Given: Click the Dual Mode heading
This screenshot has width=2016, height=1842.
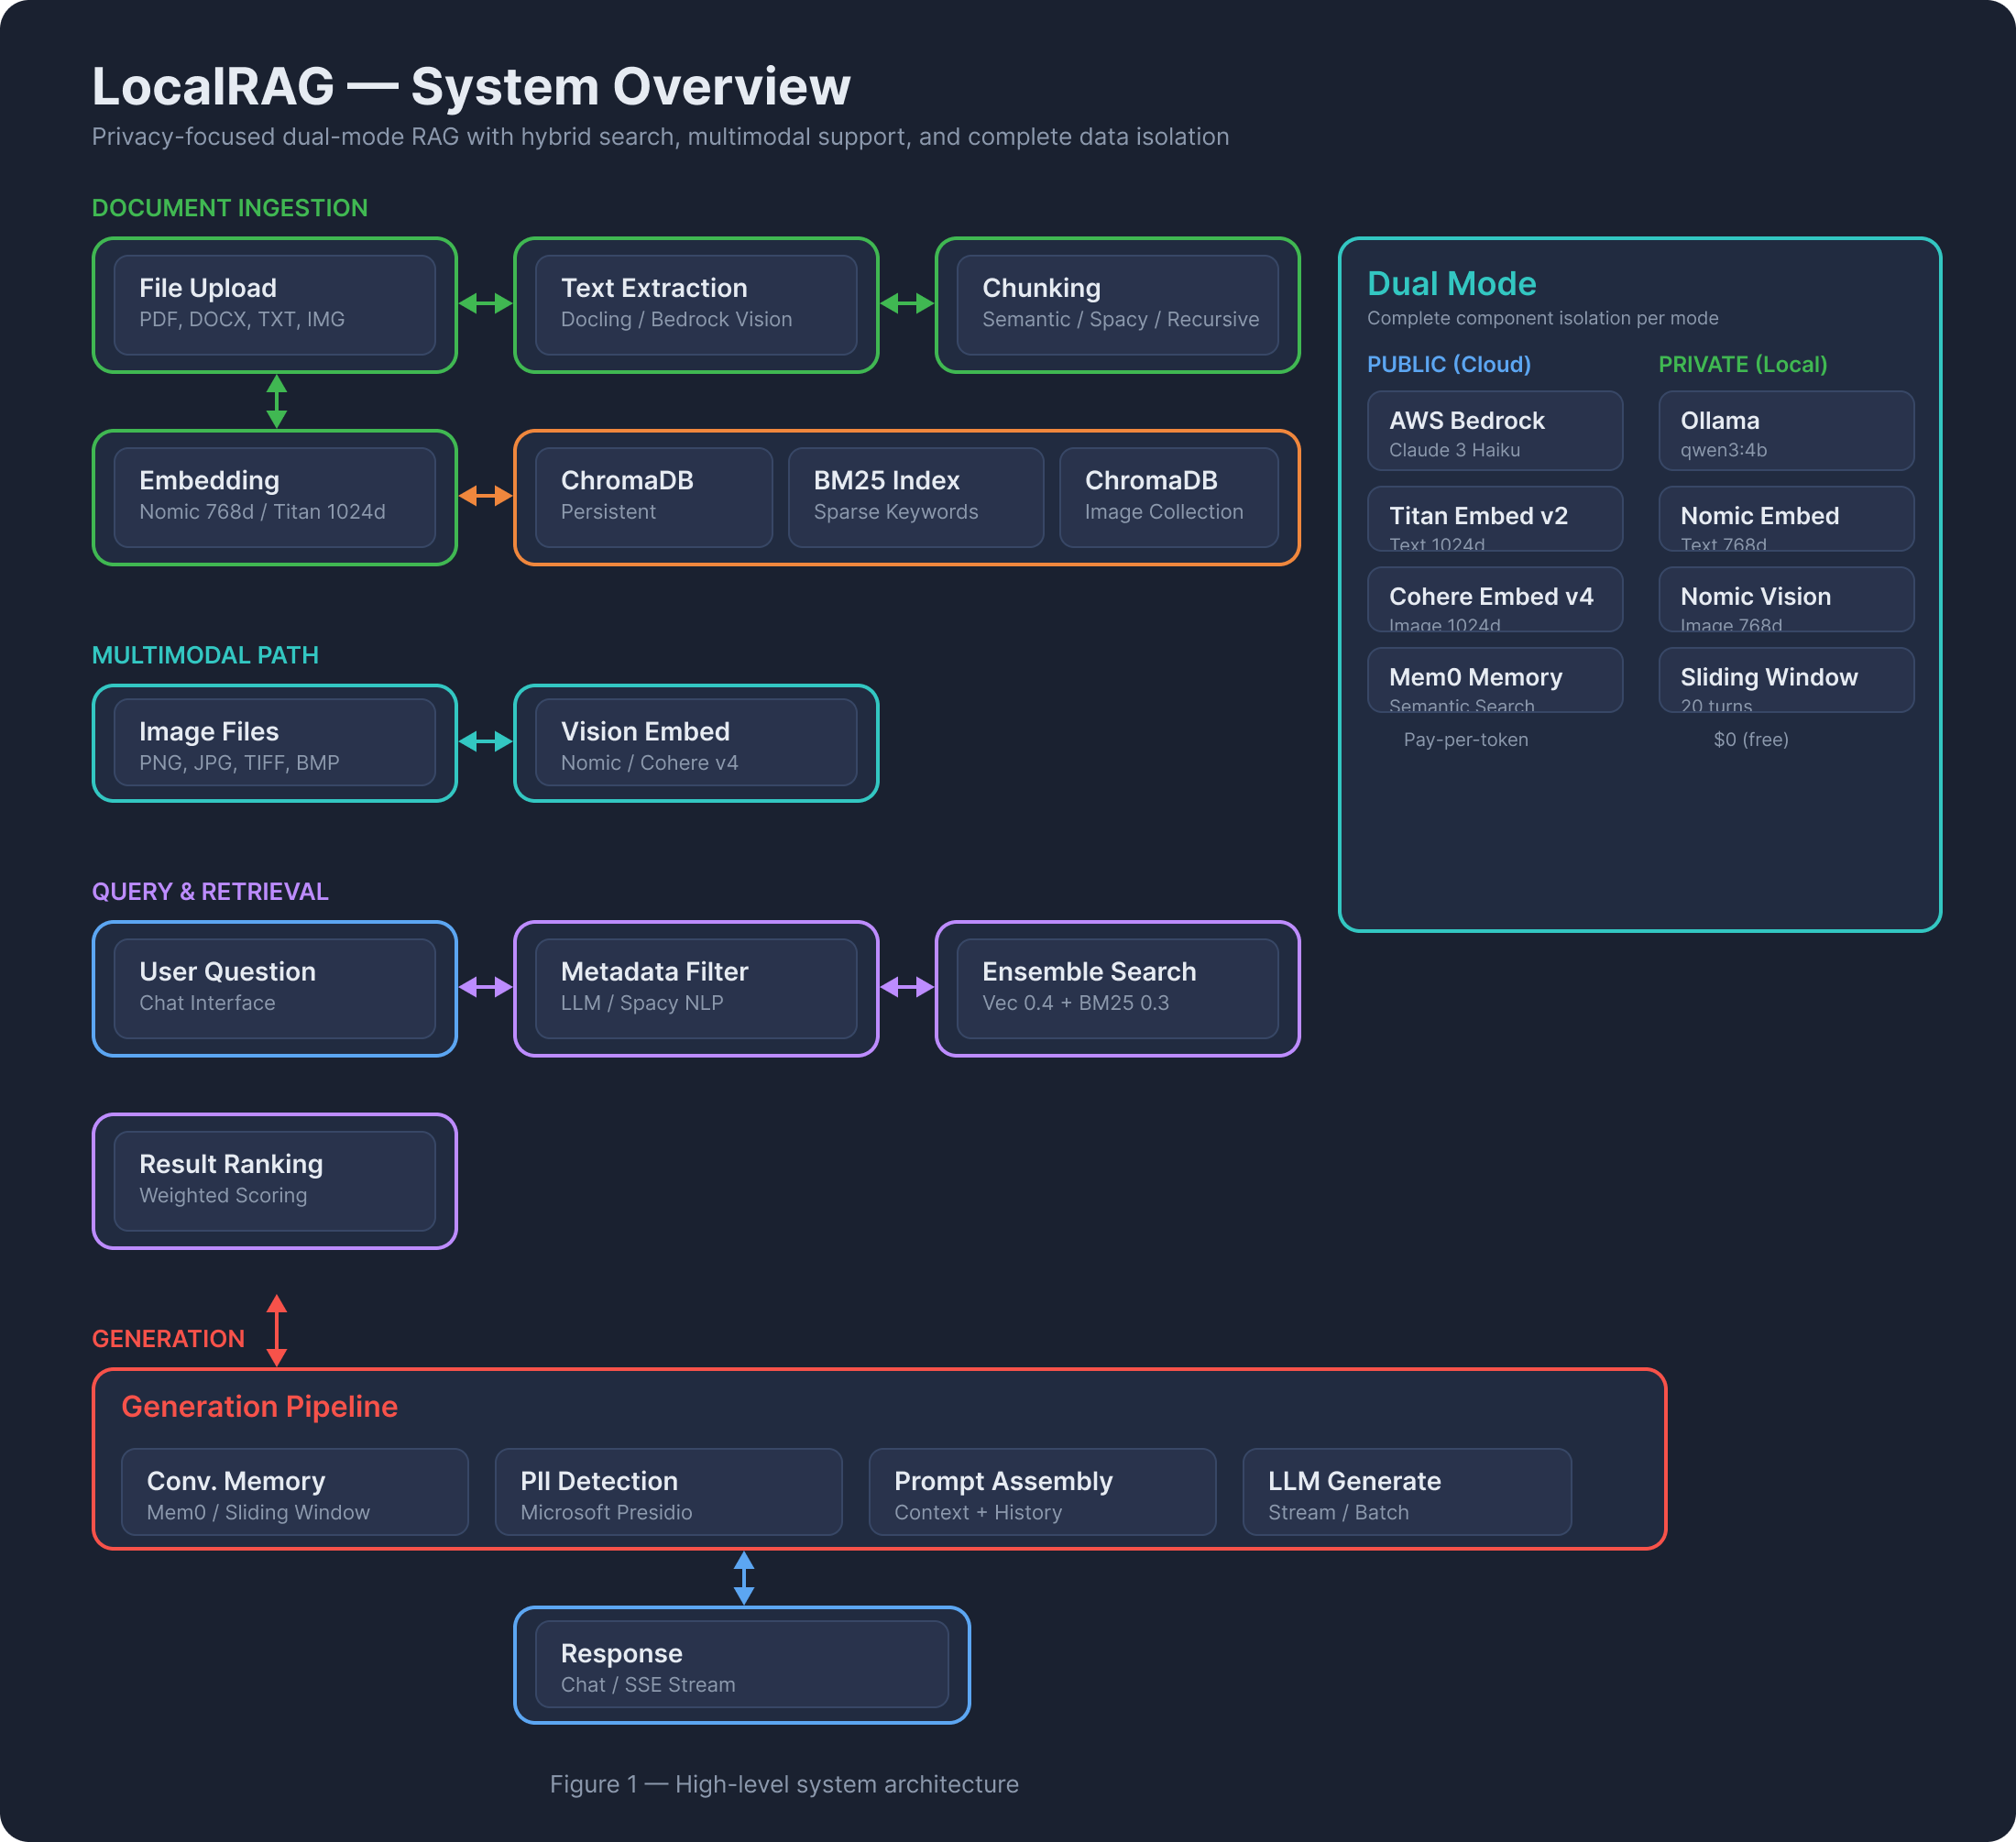Looking at the screenshot, I should coord(1451,284).
